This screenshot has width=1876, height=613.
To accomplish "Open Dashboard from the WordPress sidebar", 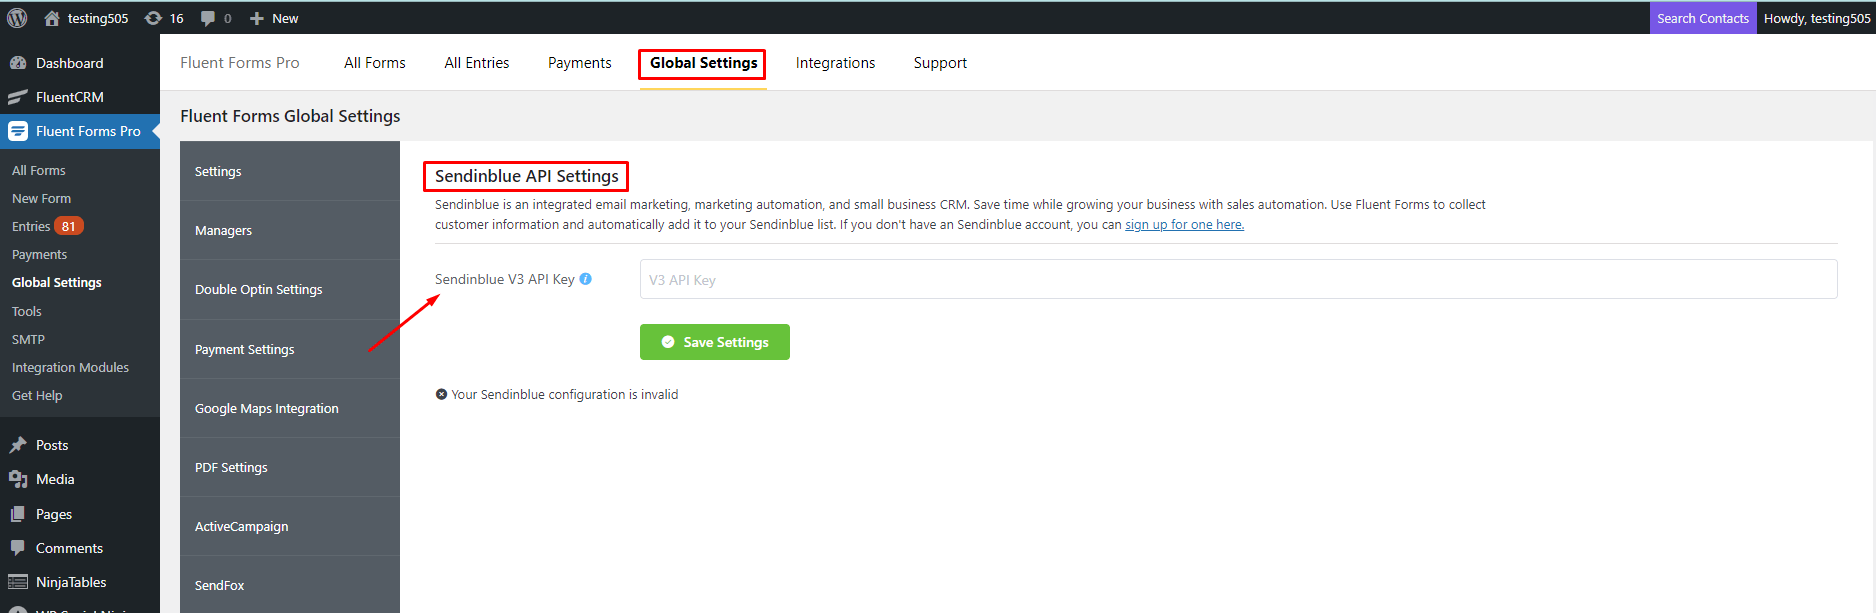I will [x=70, y=63].
